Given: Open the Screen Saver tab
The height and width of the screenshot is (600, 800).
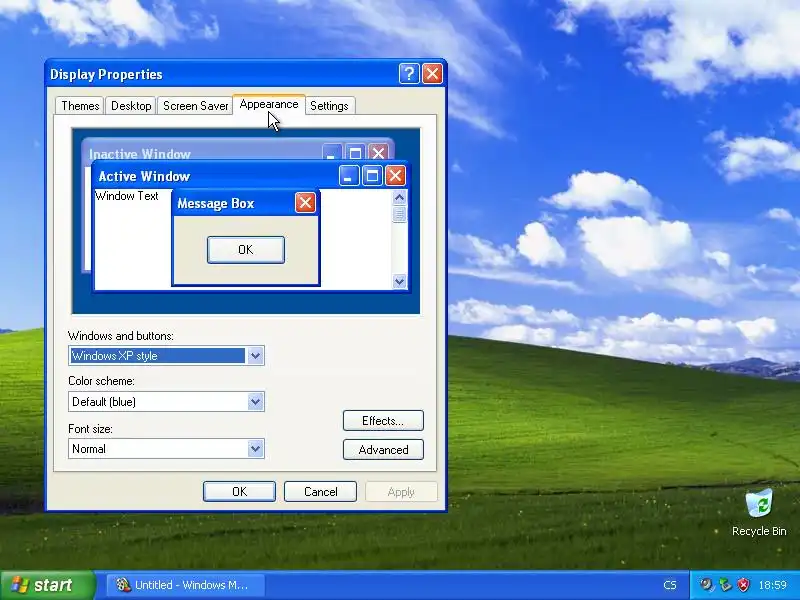Looking at the screenshot, I should (x=195, y=106).
